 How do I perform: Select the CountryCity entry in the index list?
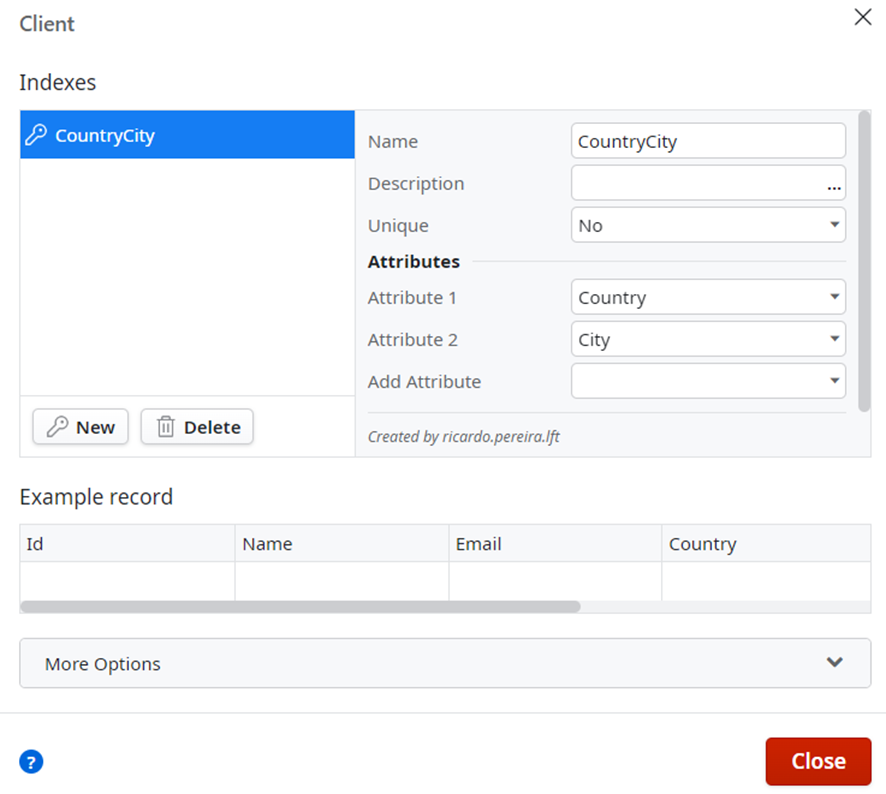tap(186, 135)
